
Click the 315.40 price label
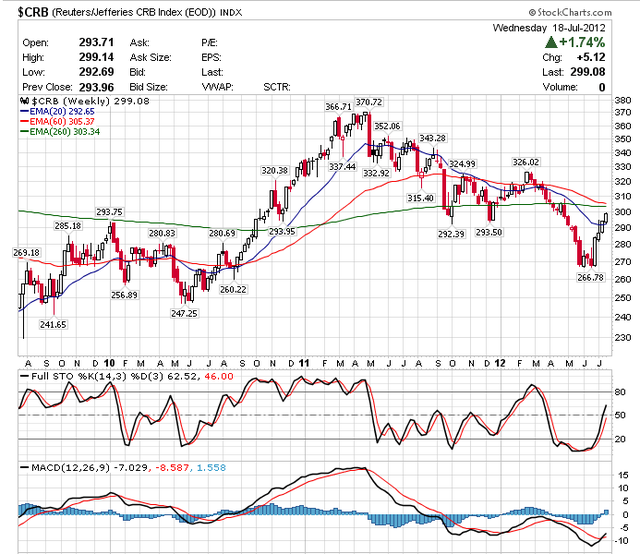pos(420,198)
